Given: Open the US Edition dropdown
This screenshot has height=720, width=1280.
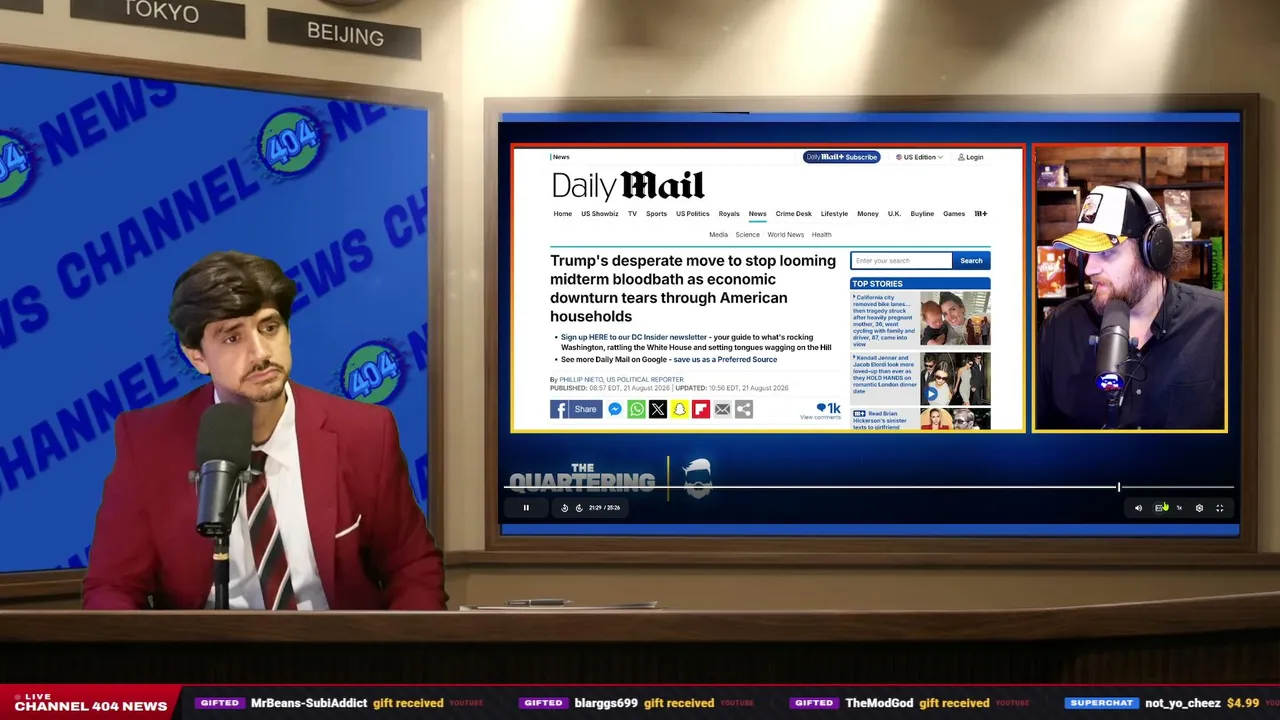Looking at the screenshot, I should 919,157.
